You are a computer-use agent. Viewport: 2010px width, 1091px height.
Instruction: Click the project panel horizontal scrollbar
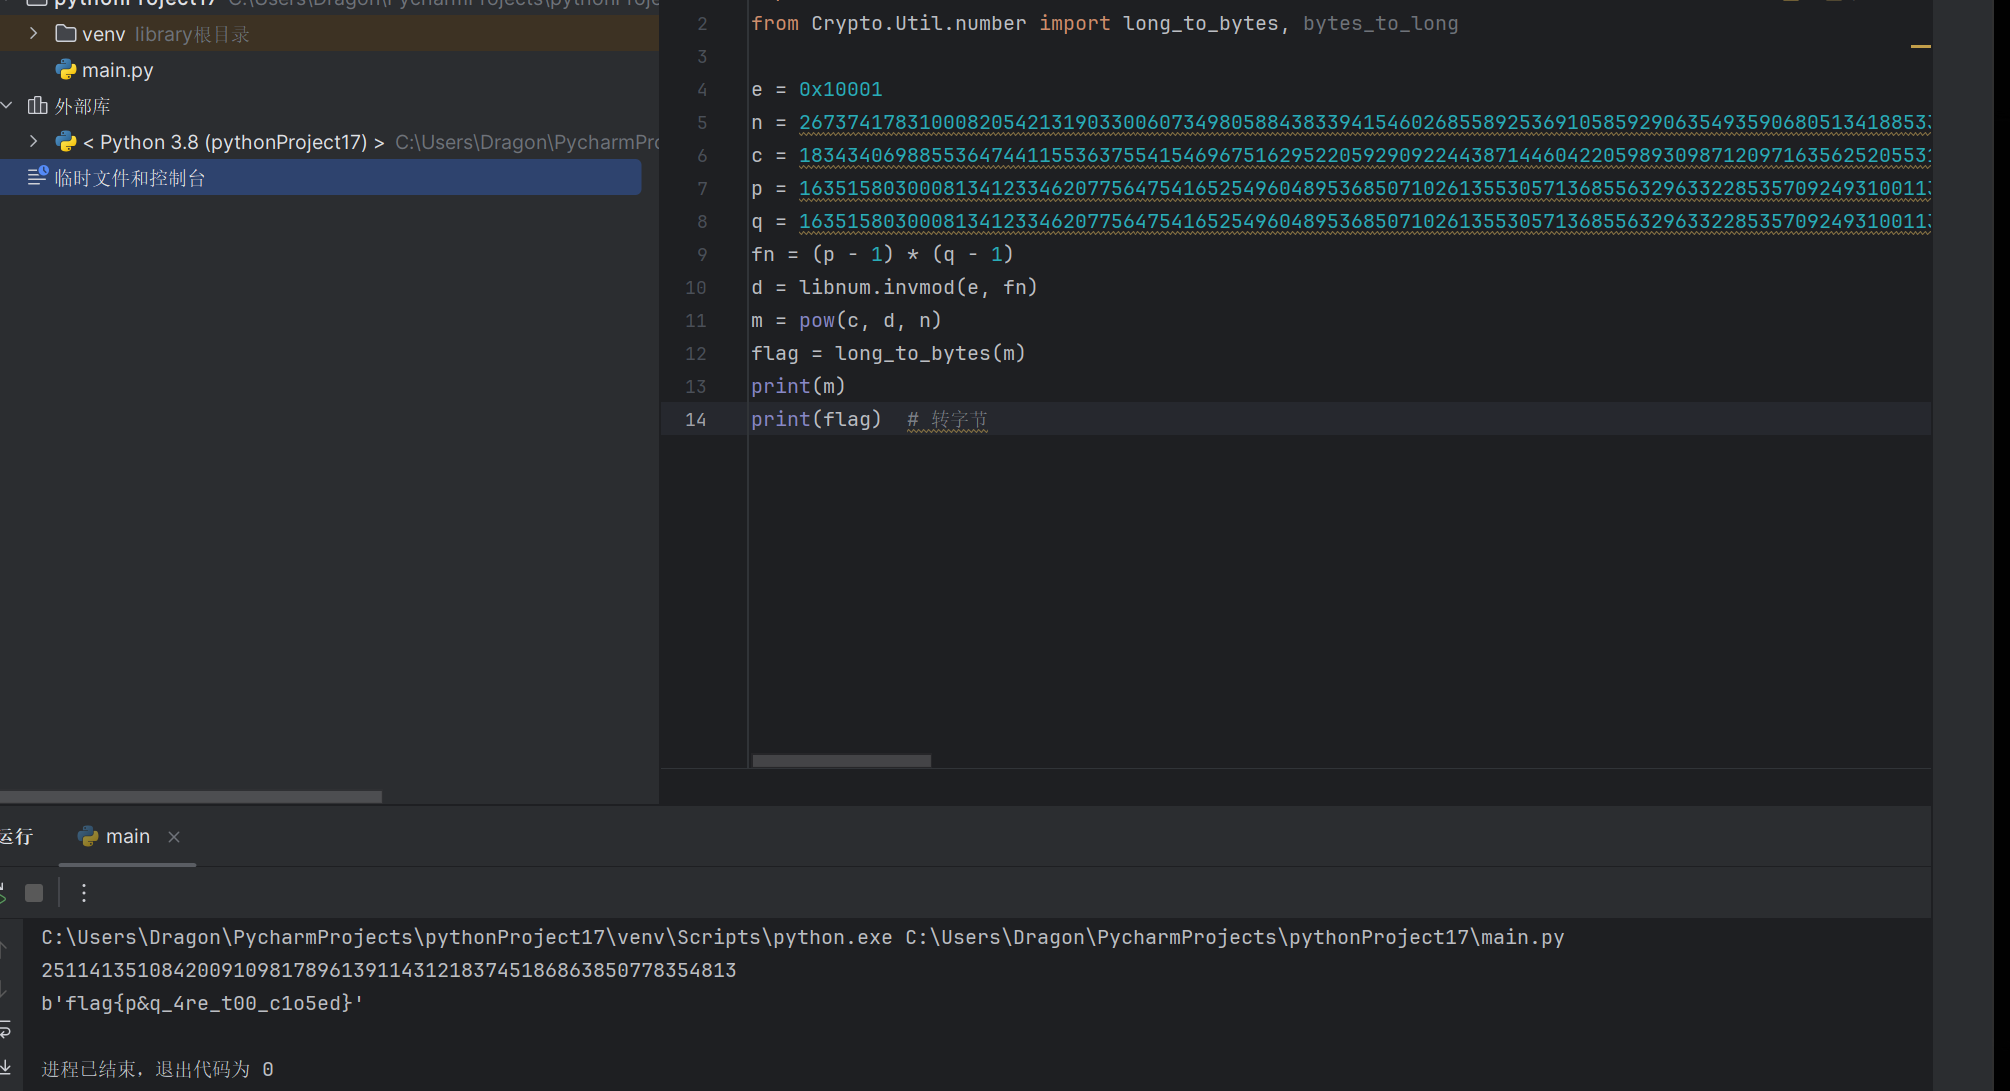pos(190,797)
